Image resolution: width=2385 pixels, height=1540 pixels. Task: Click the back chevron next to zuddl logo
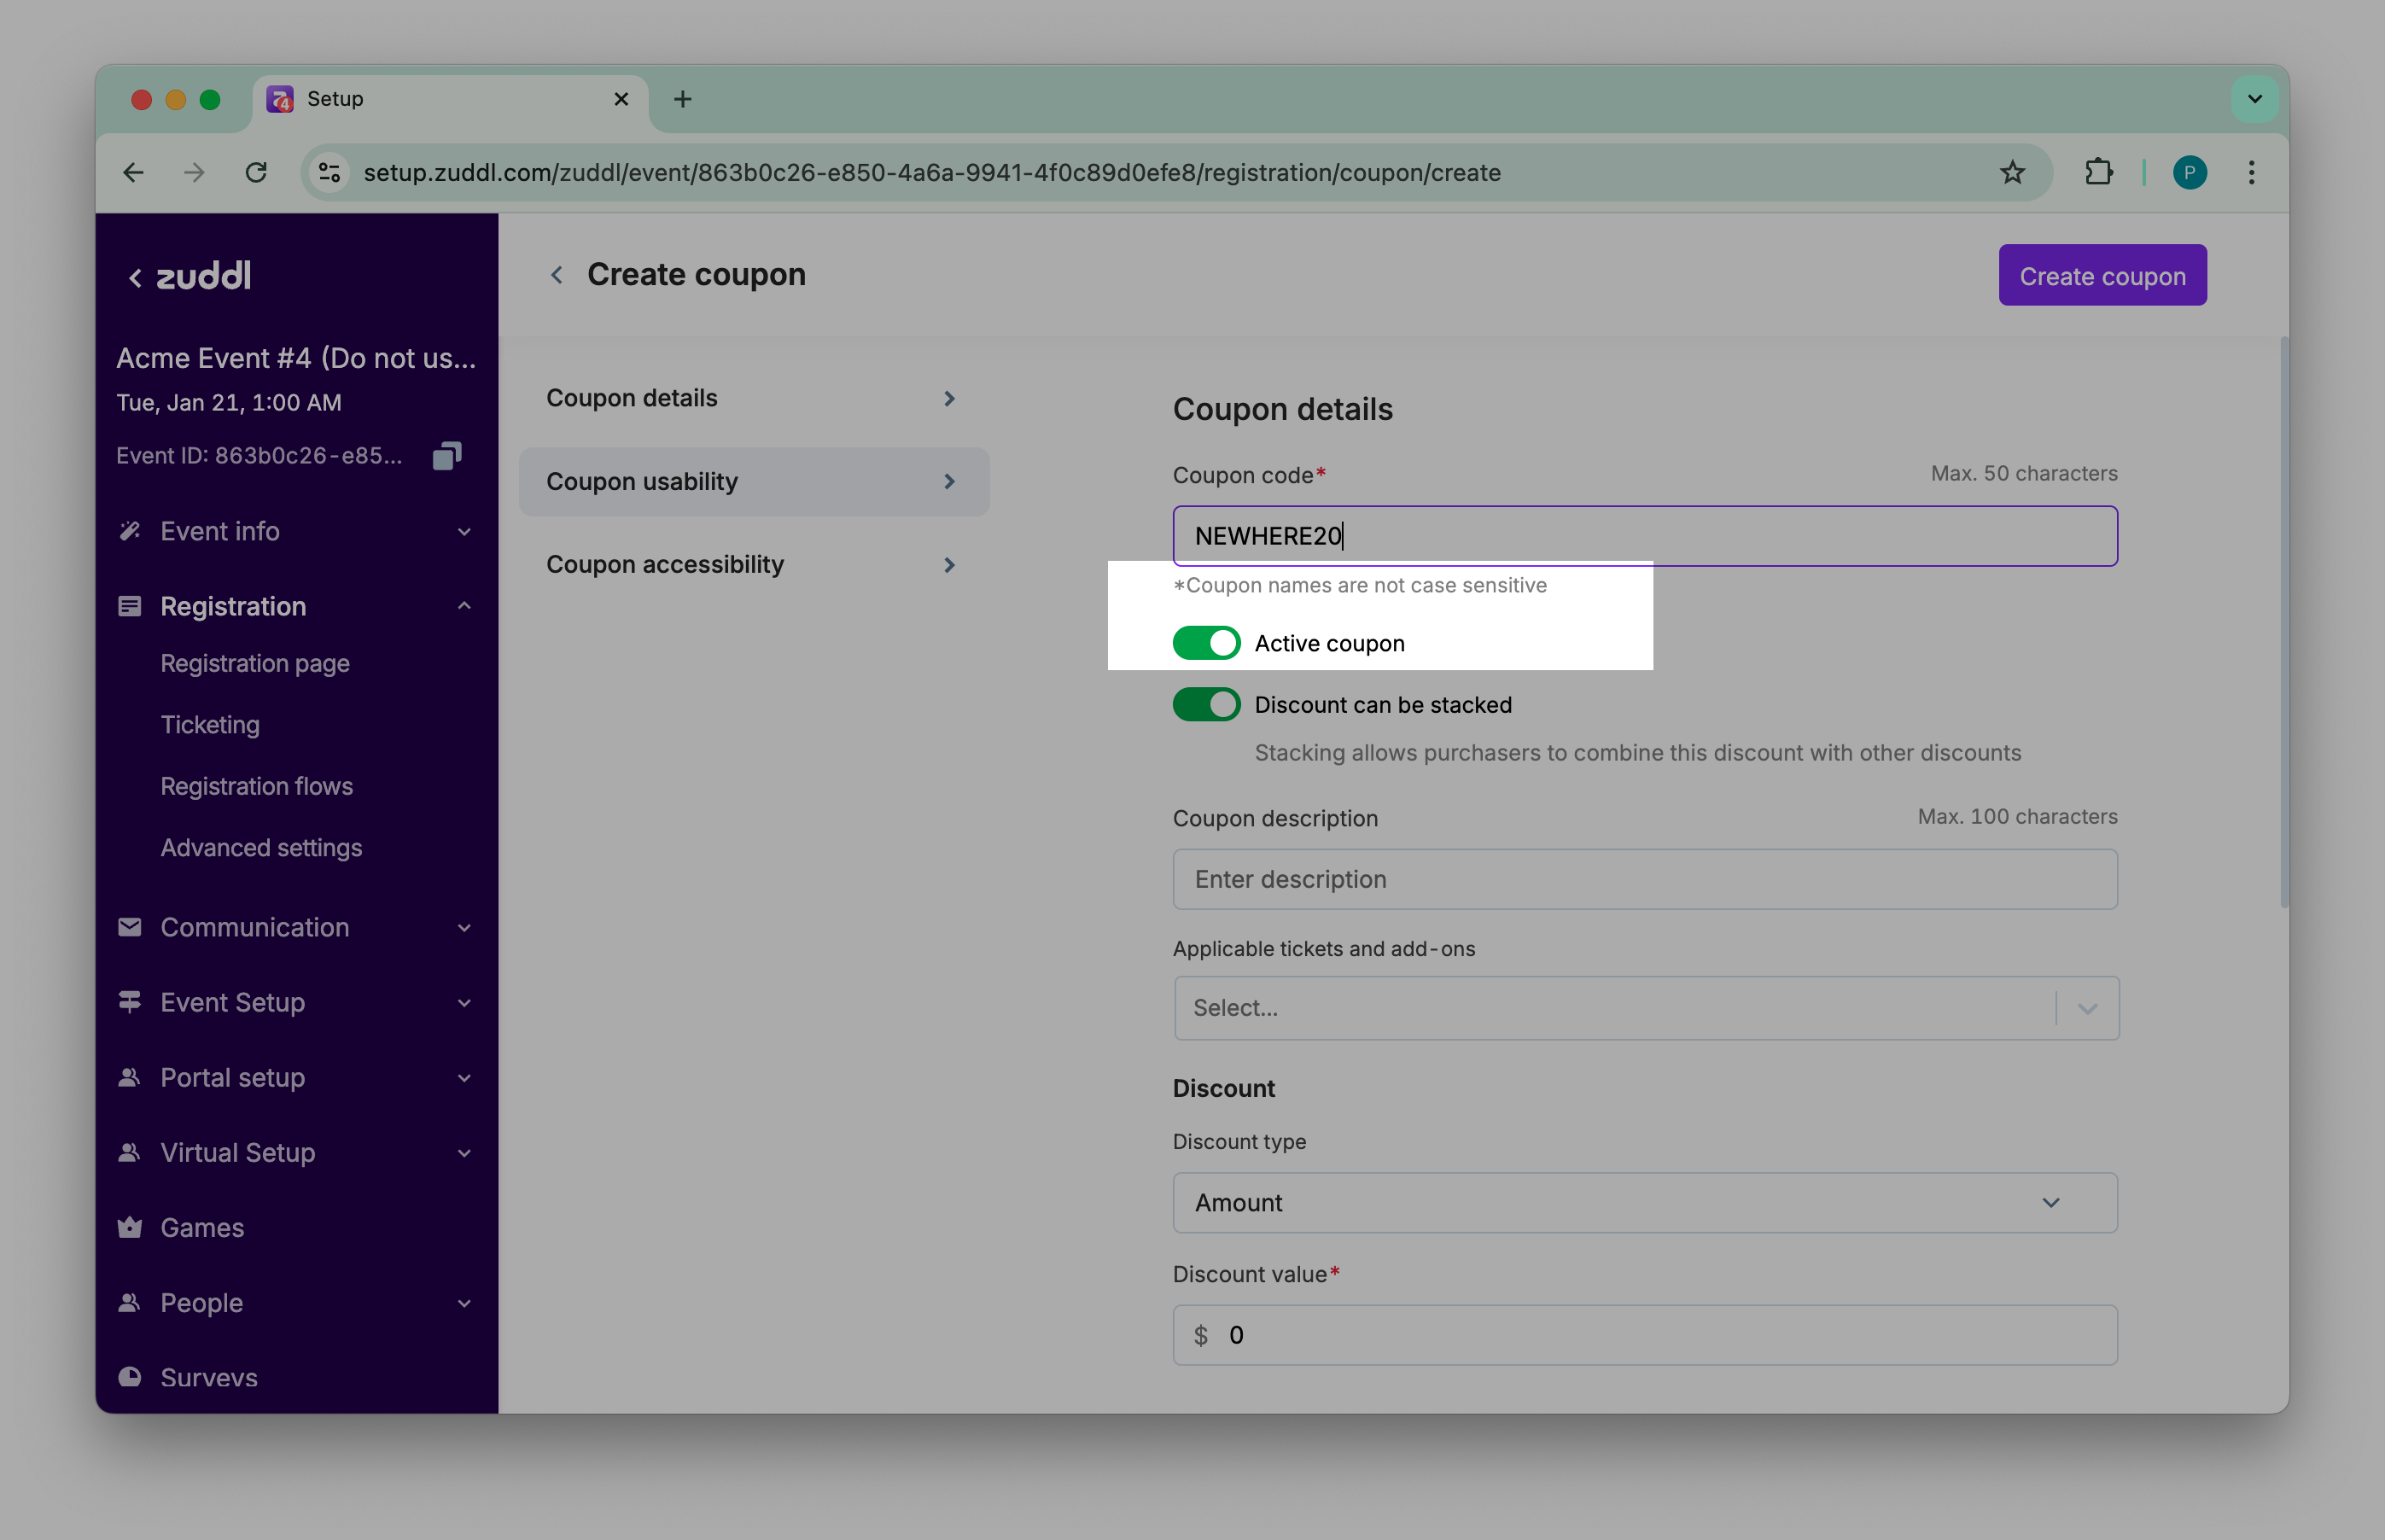pyautogui.click(x=135, y=277)
